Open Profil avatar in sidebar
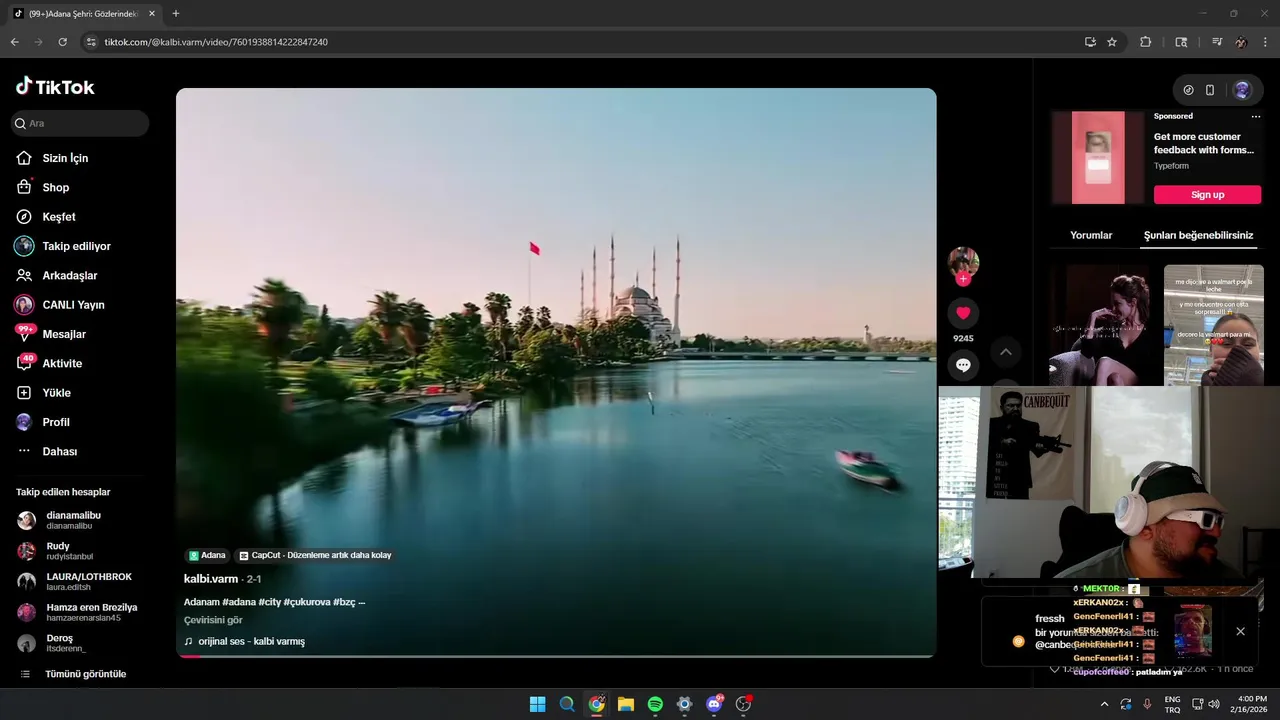1280x720 pixels. click(x=24, y=422)
